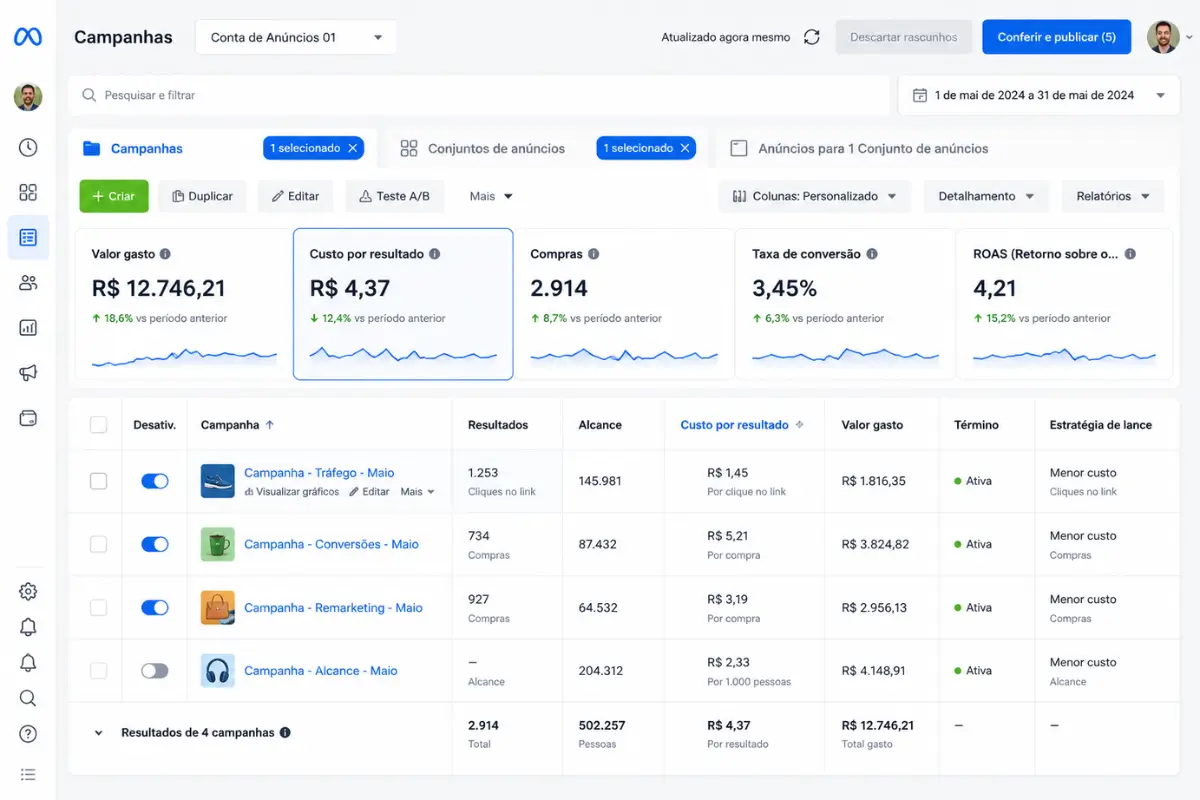Open the Colunas: Personalizado dropdown

[814, 196]
